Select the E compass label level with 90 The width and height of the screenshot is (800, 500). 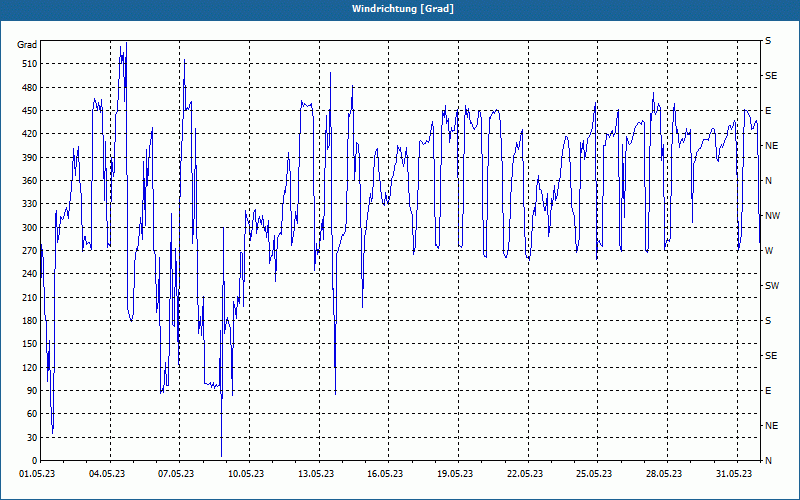[x=768, y=391]
